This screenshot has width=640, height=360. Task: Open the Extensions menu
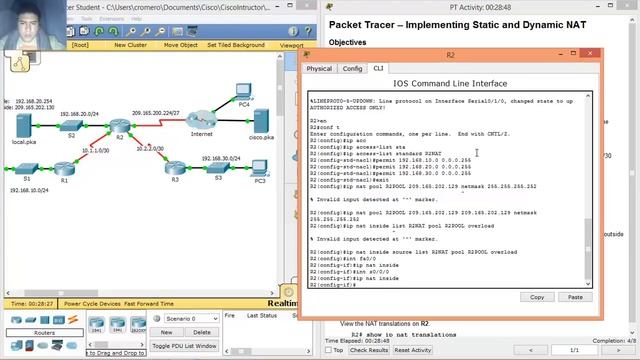tap(111, 19)
